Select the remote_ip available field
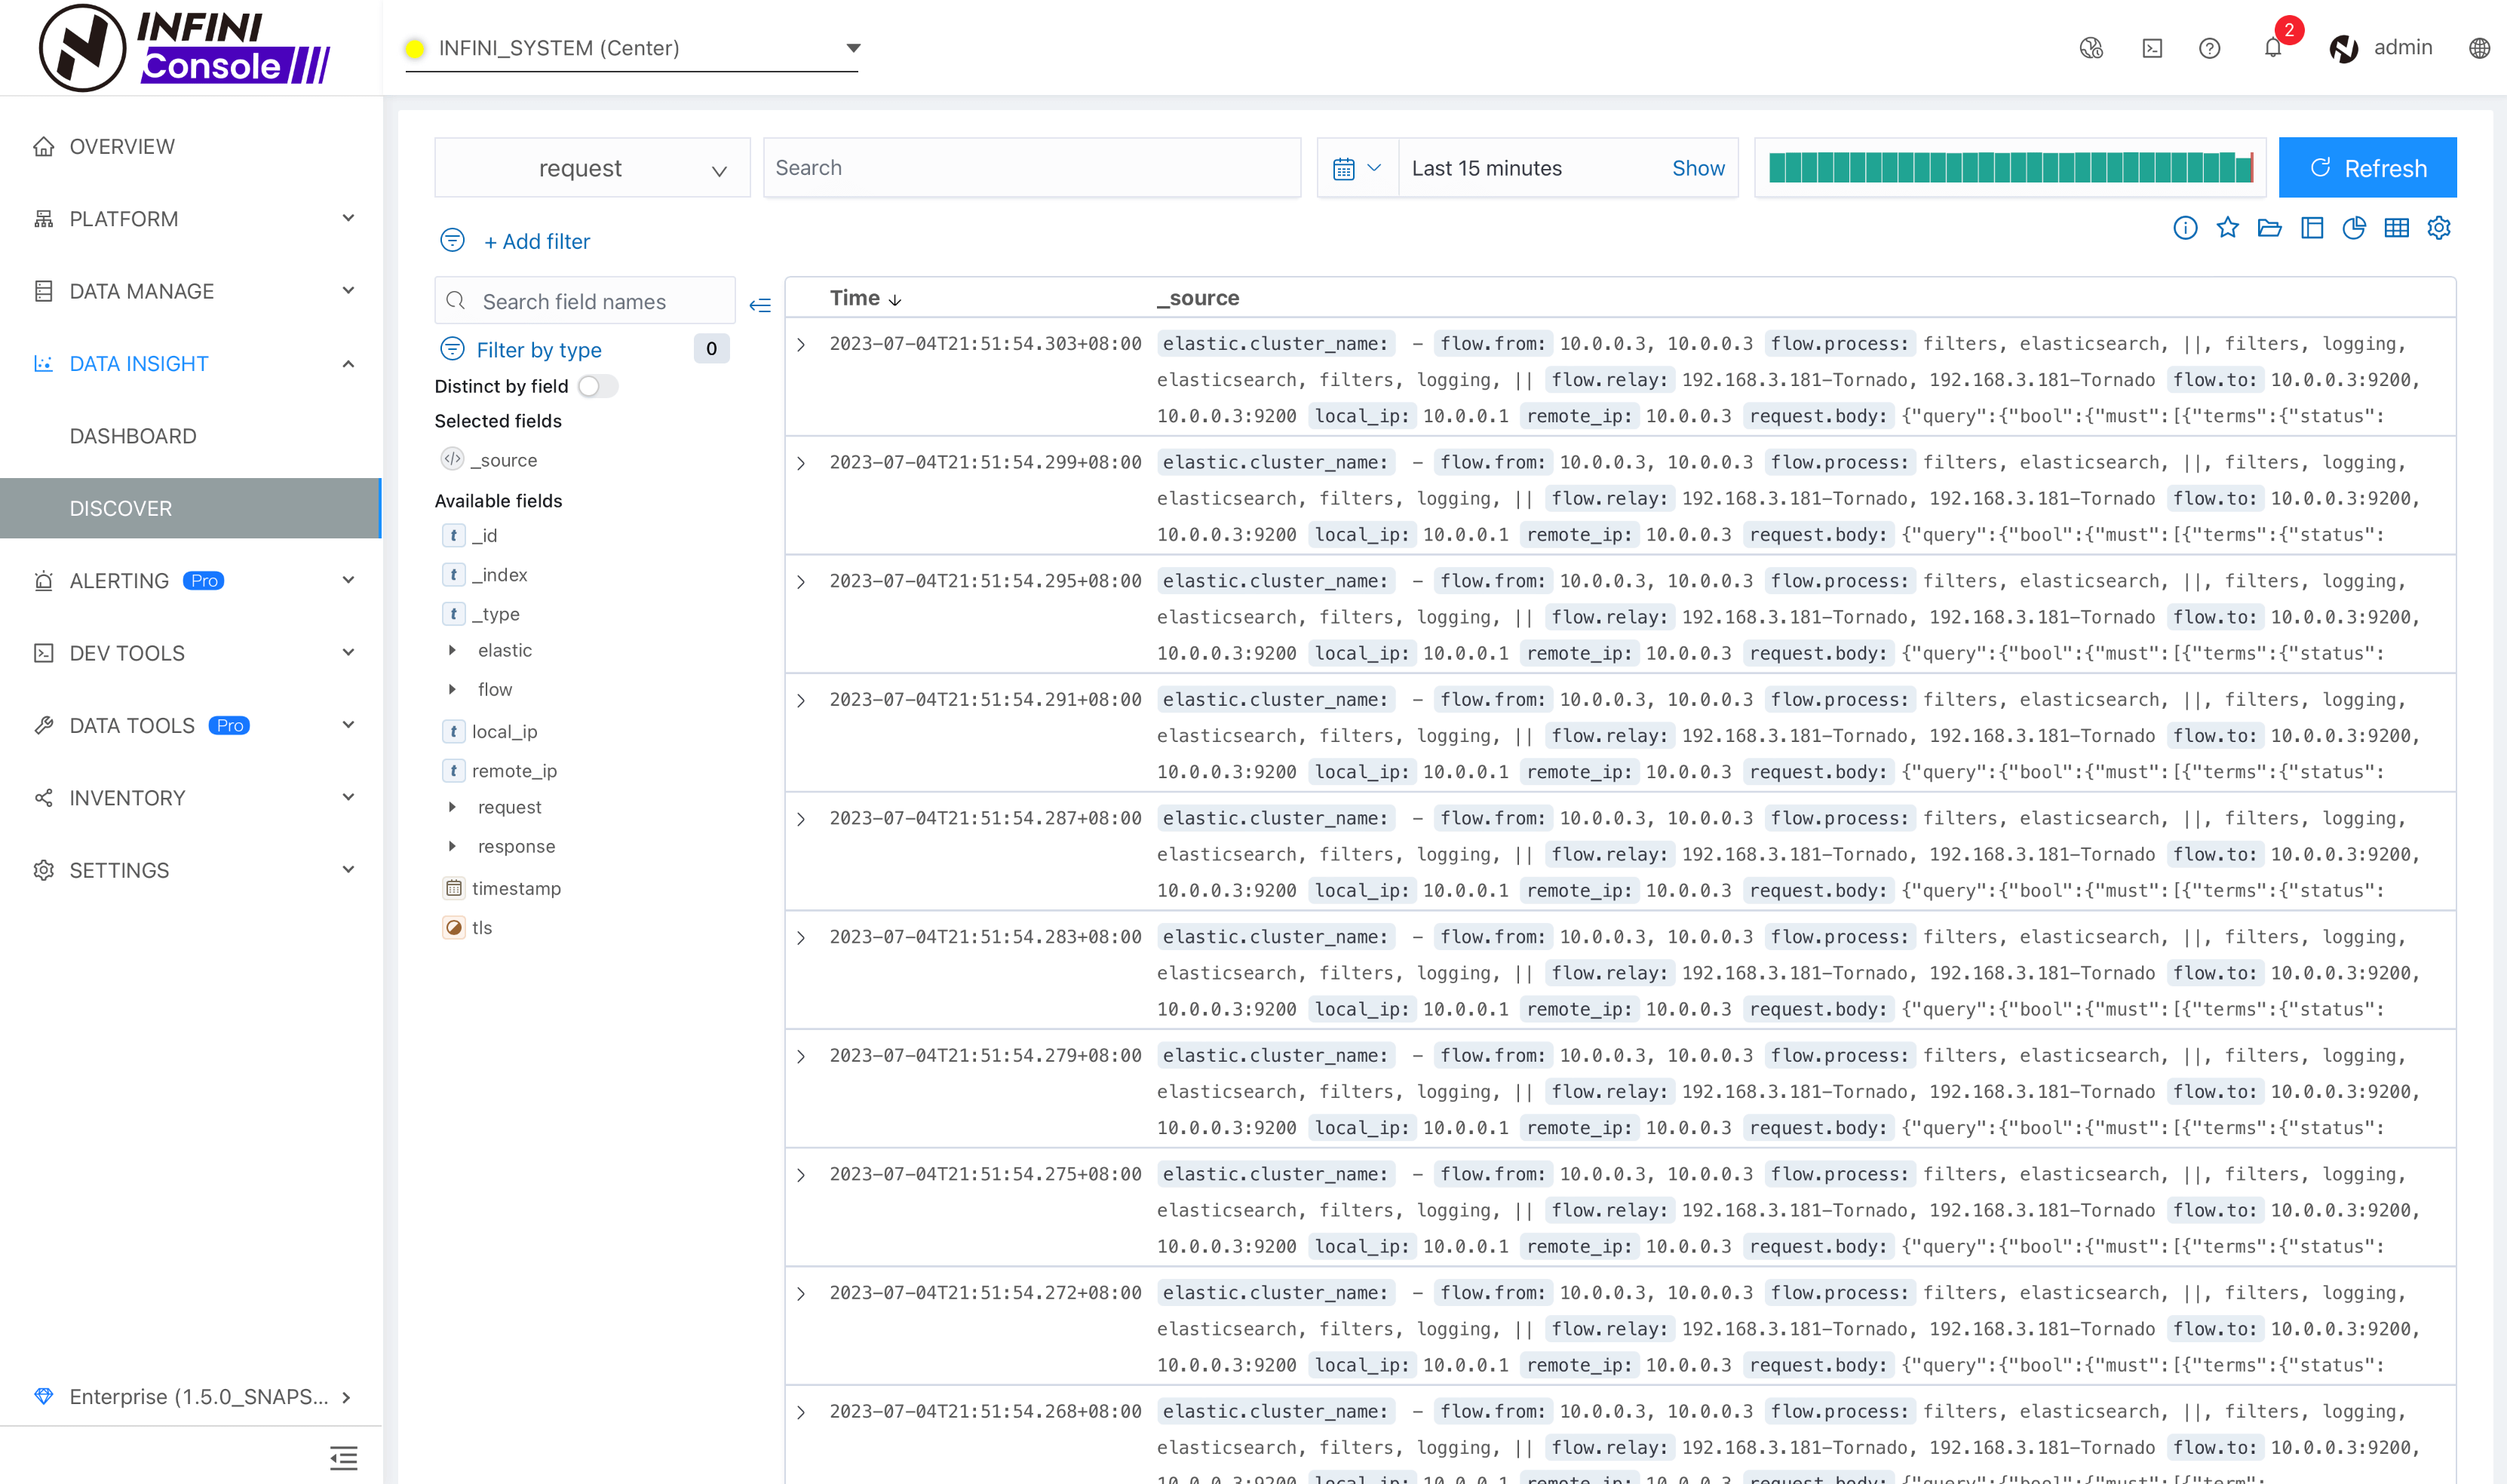Screen dimensions: 2507x1484 tap(514, 771)
